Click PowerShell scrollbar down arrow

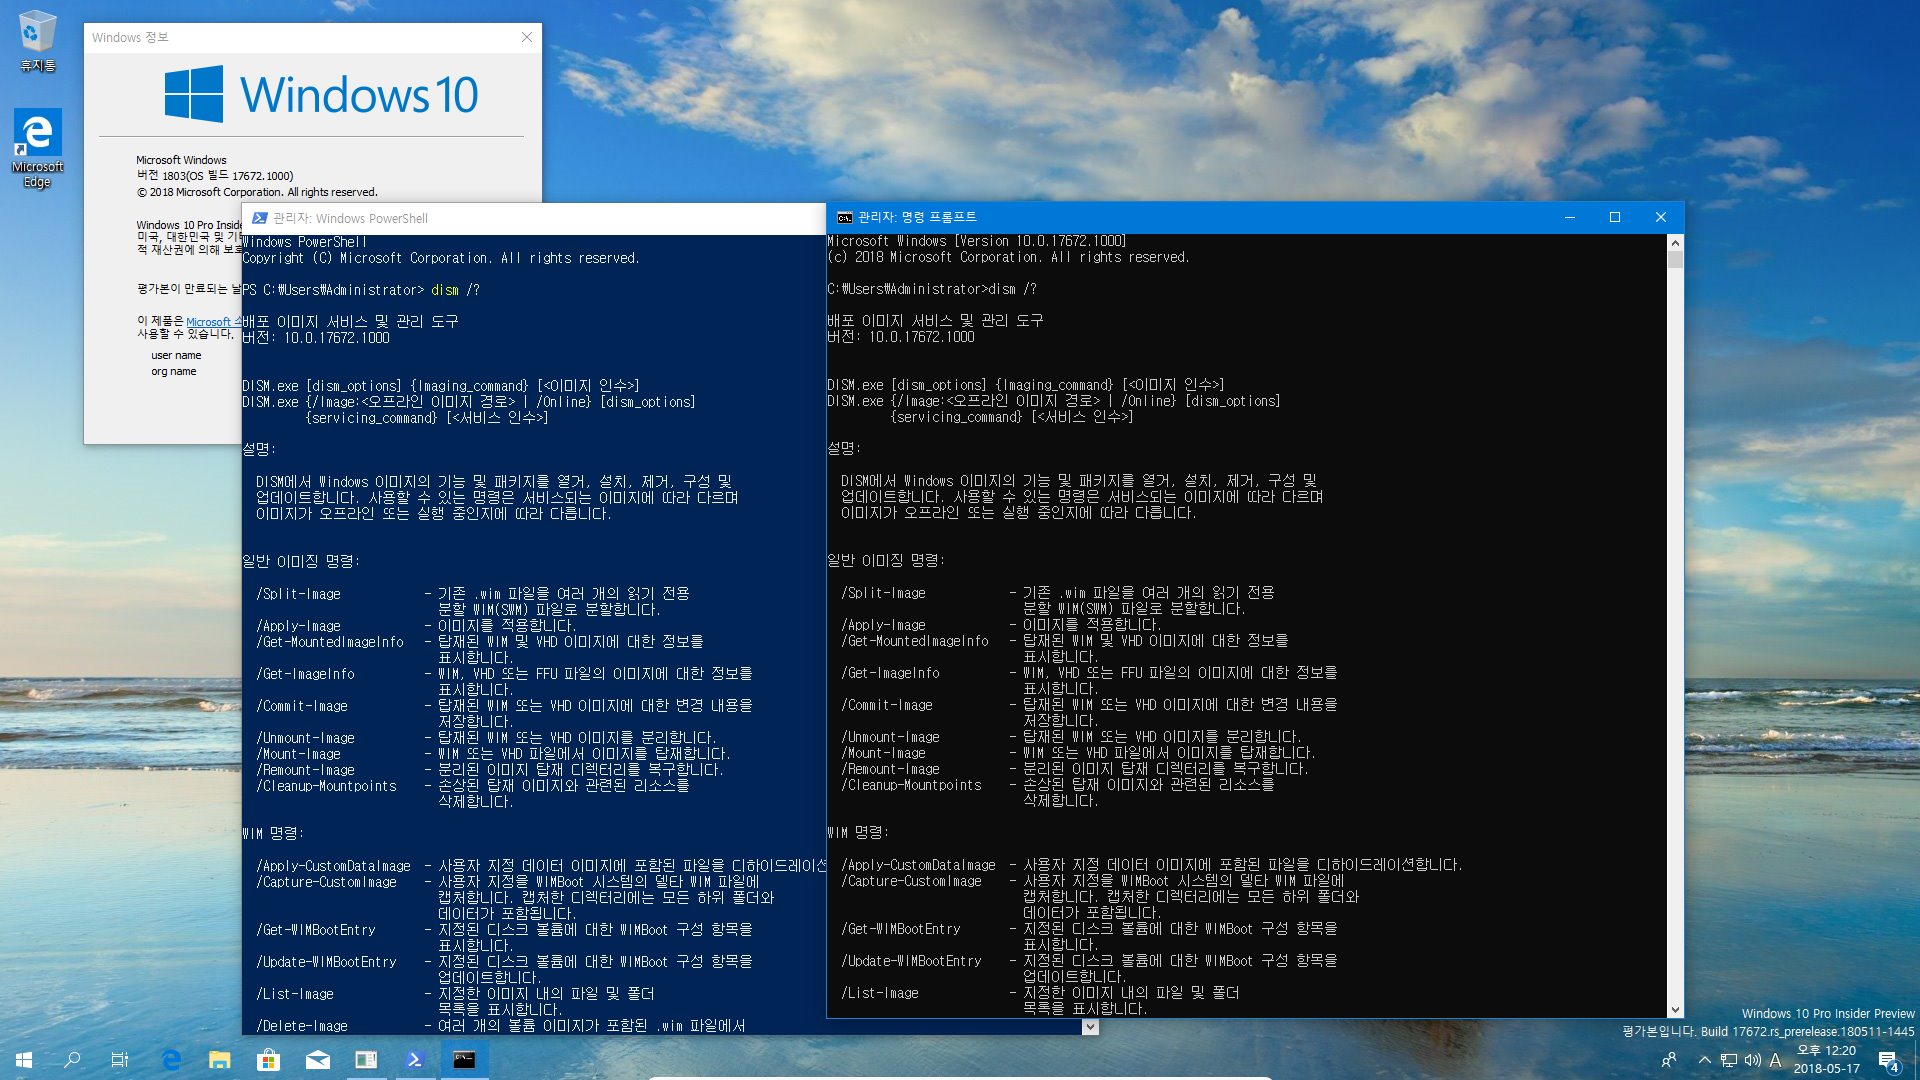click(x=1090, y=1027)
